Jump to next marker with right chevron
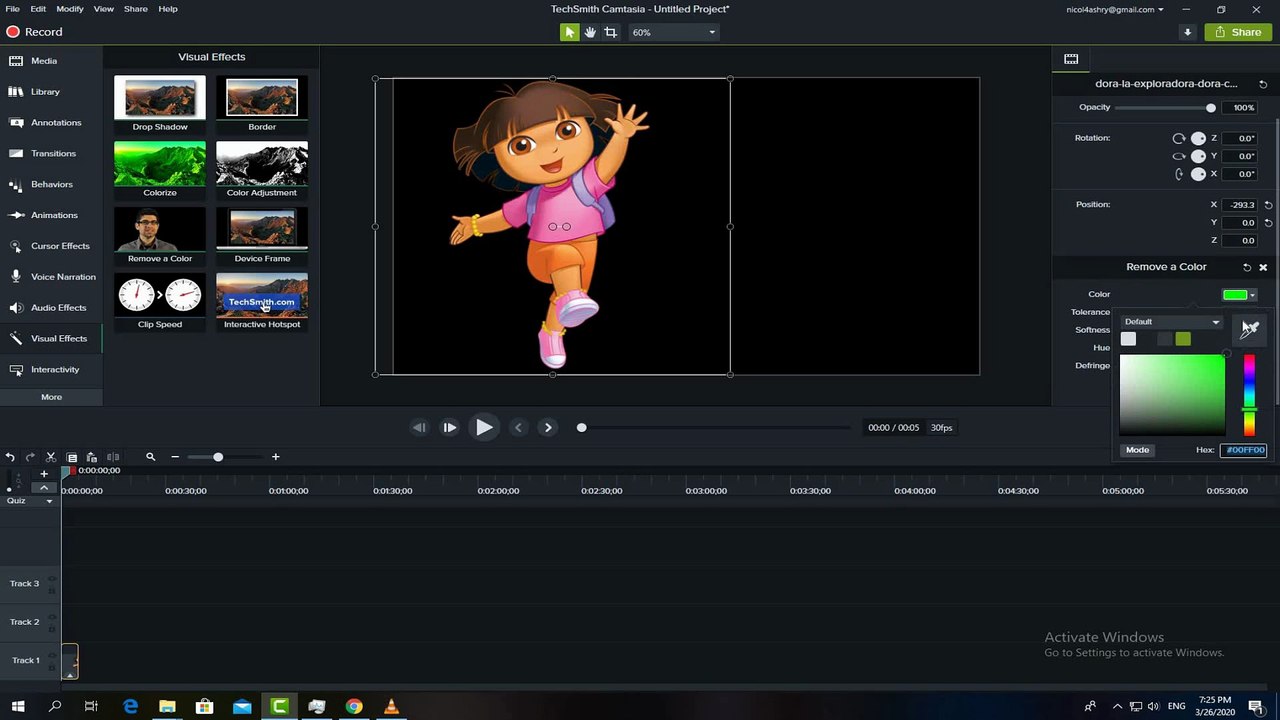 click(x=548, y=427)
